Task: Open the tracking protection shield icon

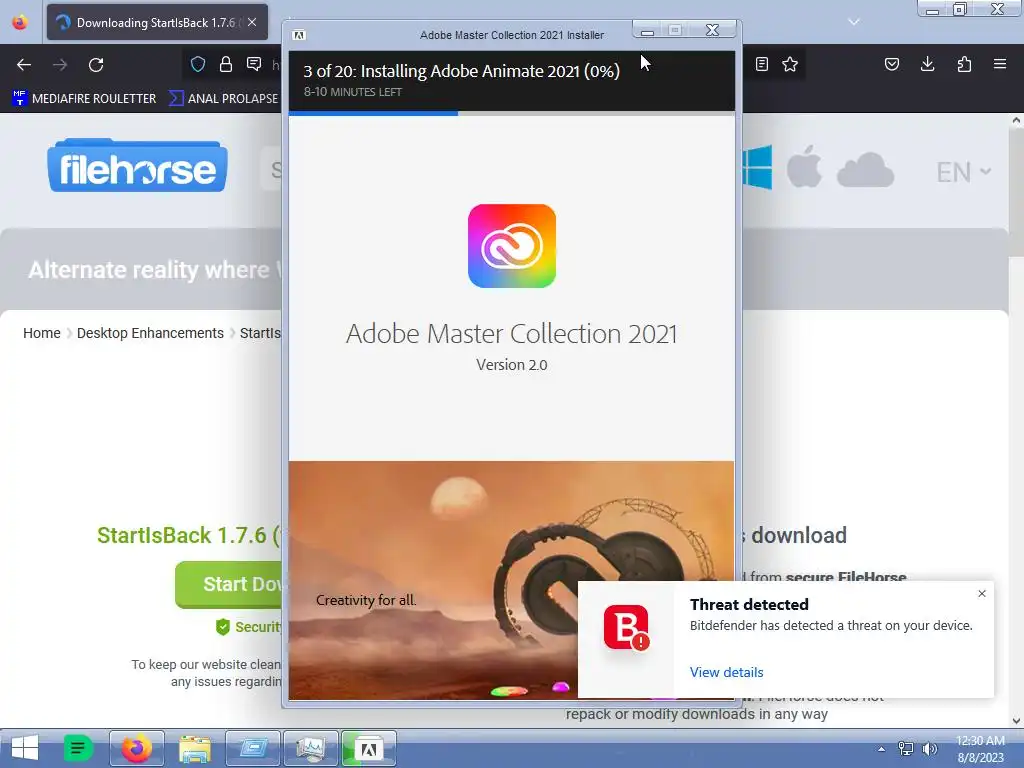Action: tap(198, 64)
